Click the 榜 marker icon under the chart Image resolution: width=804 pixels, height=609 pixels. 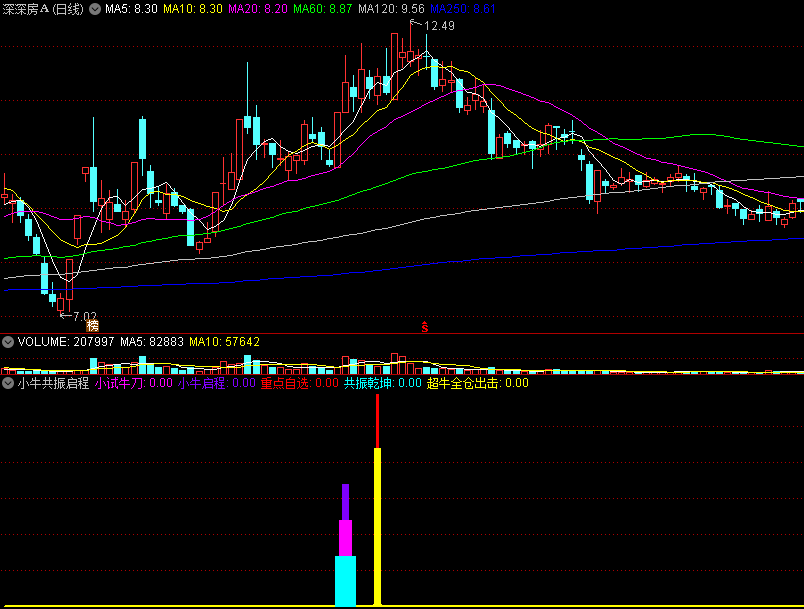92,326
